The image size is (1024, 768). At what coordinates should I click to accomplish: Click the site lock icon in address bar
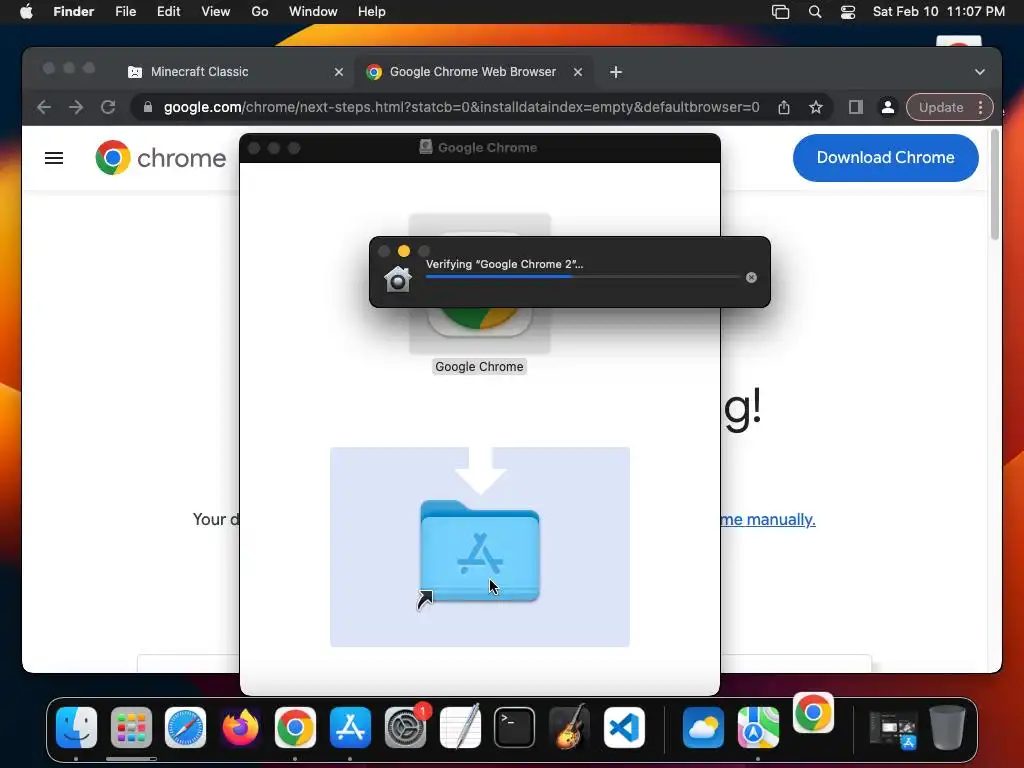(148, 107)
